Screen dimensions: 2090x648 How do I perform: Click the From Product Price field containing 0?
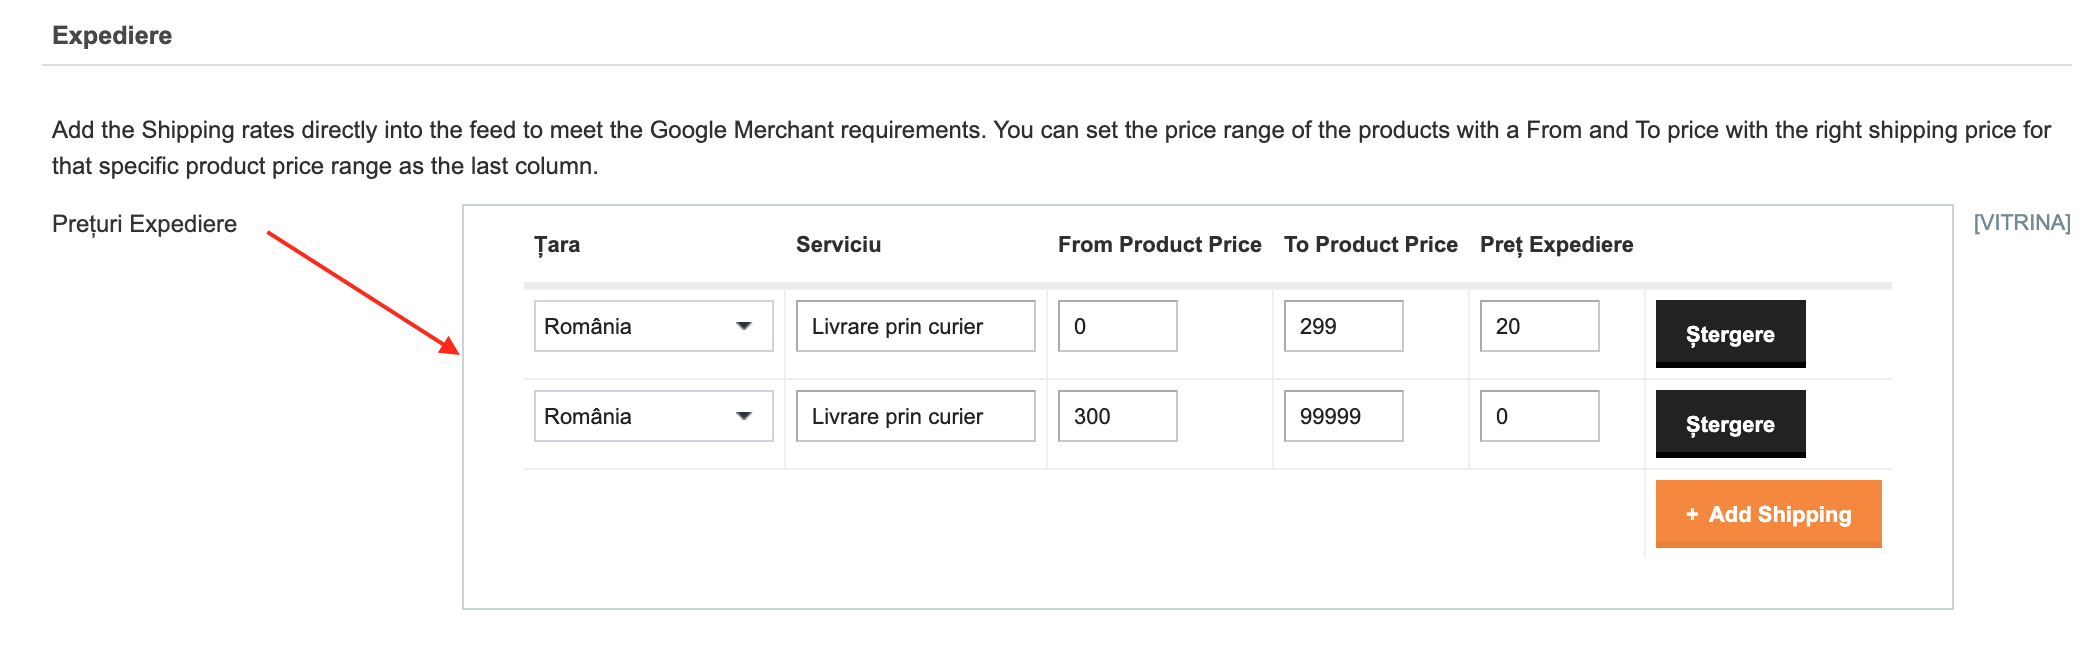point(1117,326)
